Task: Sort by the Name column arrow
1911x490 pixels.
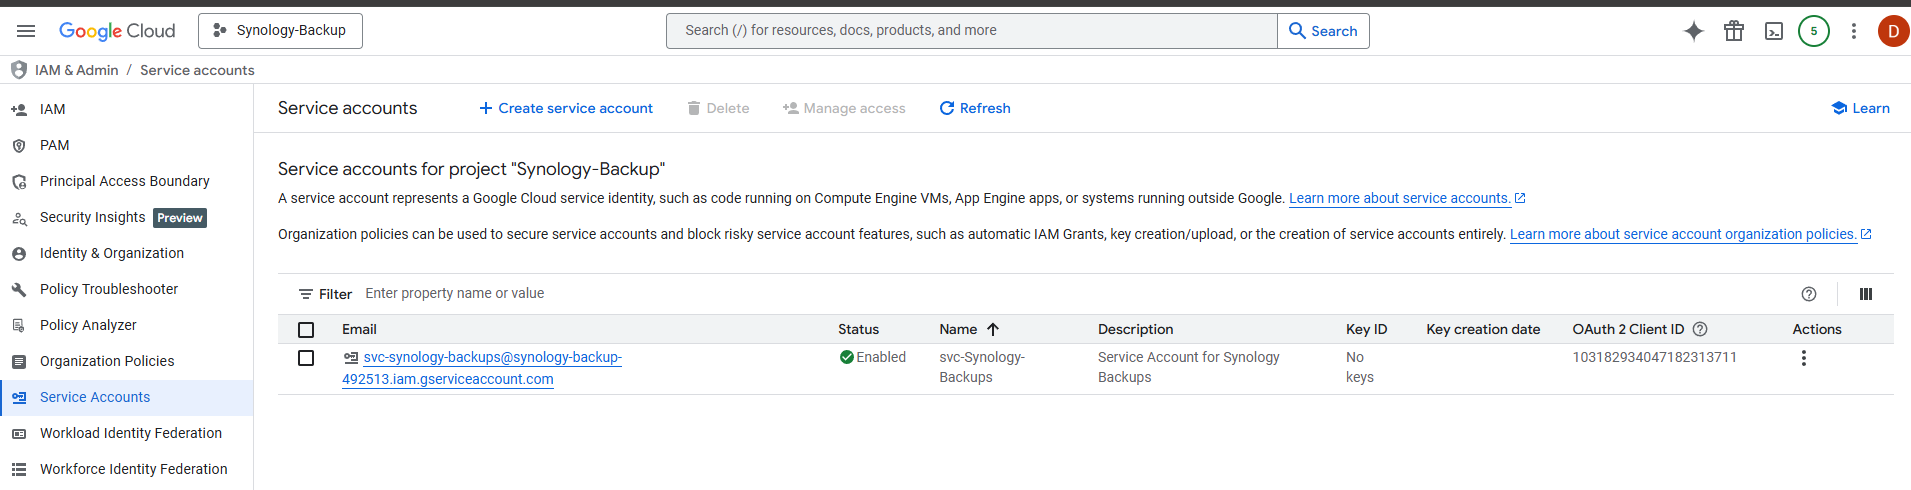Action: [993, 329]
